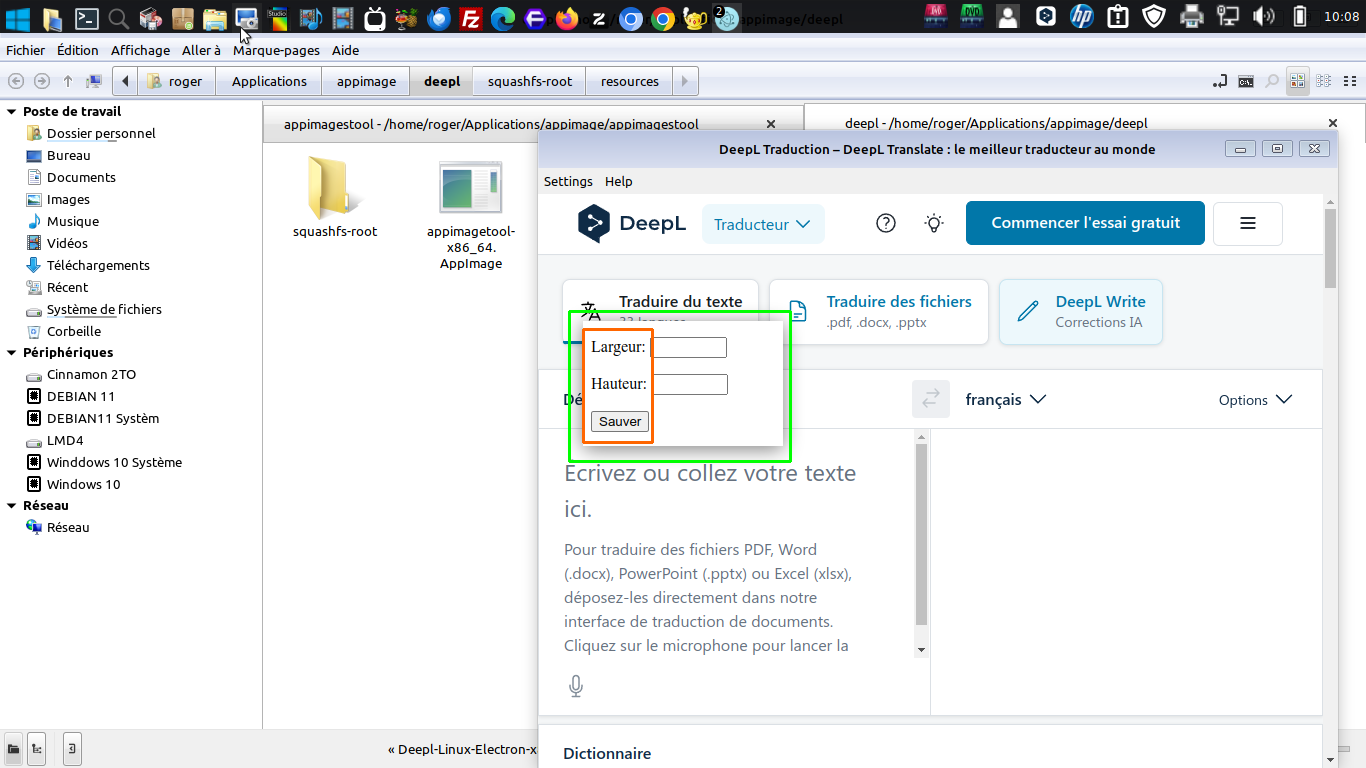
Task: Switch file manager to list view
Action: click(1323, 82)
